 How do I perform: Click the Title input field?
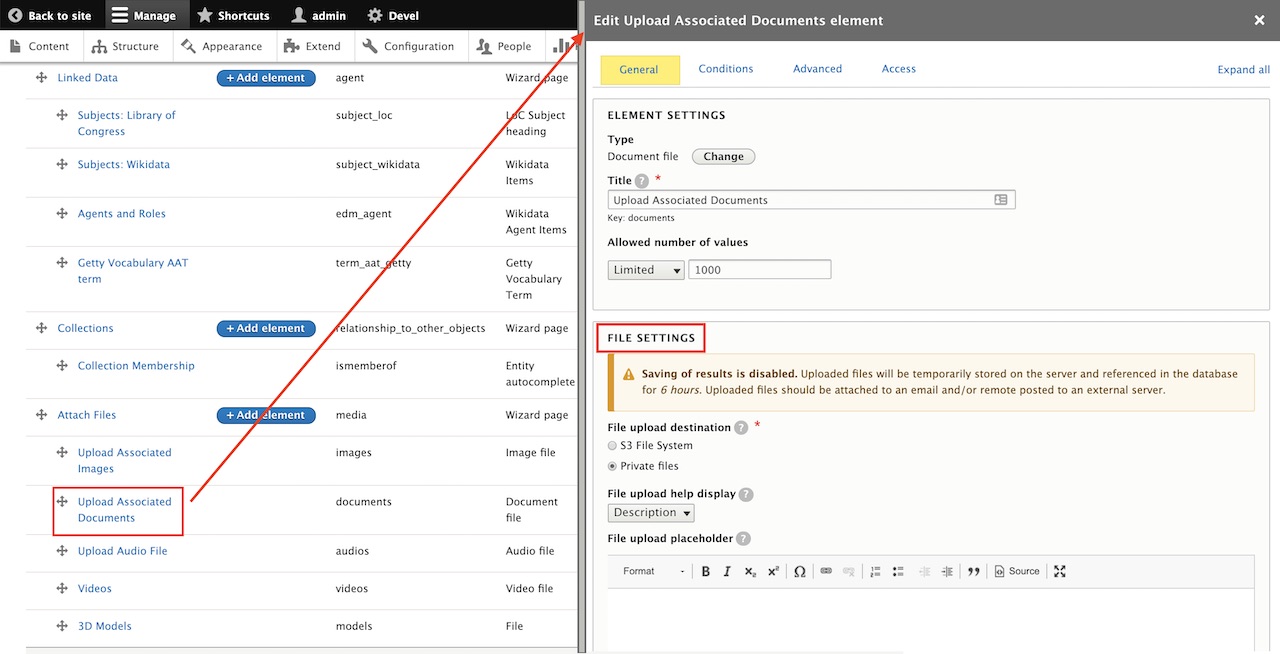pos(800,200)
